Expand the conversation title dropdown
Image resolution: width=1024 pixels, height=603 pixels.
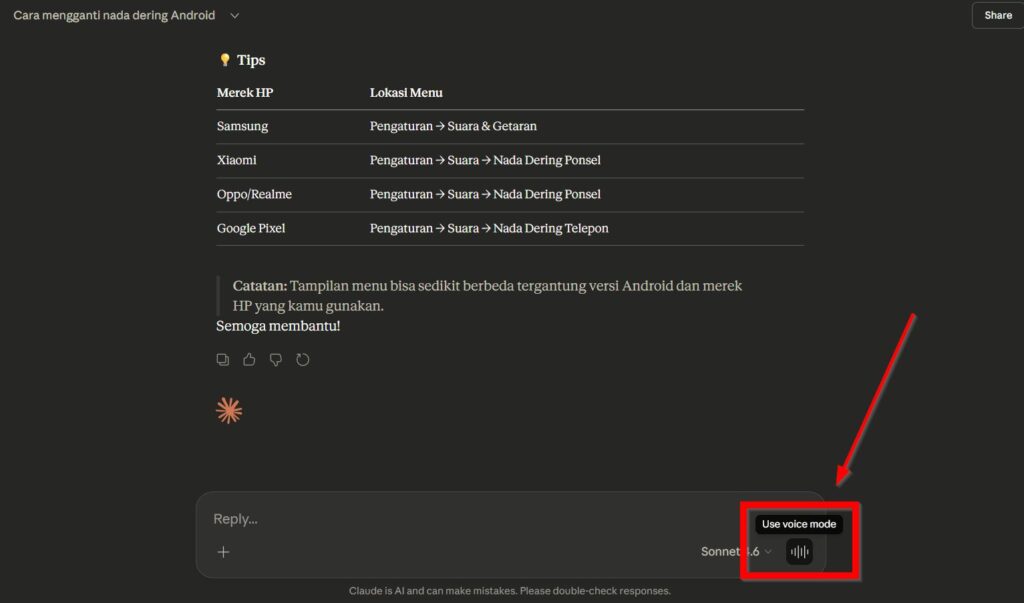pos(234,15)
